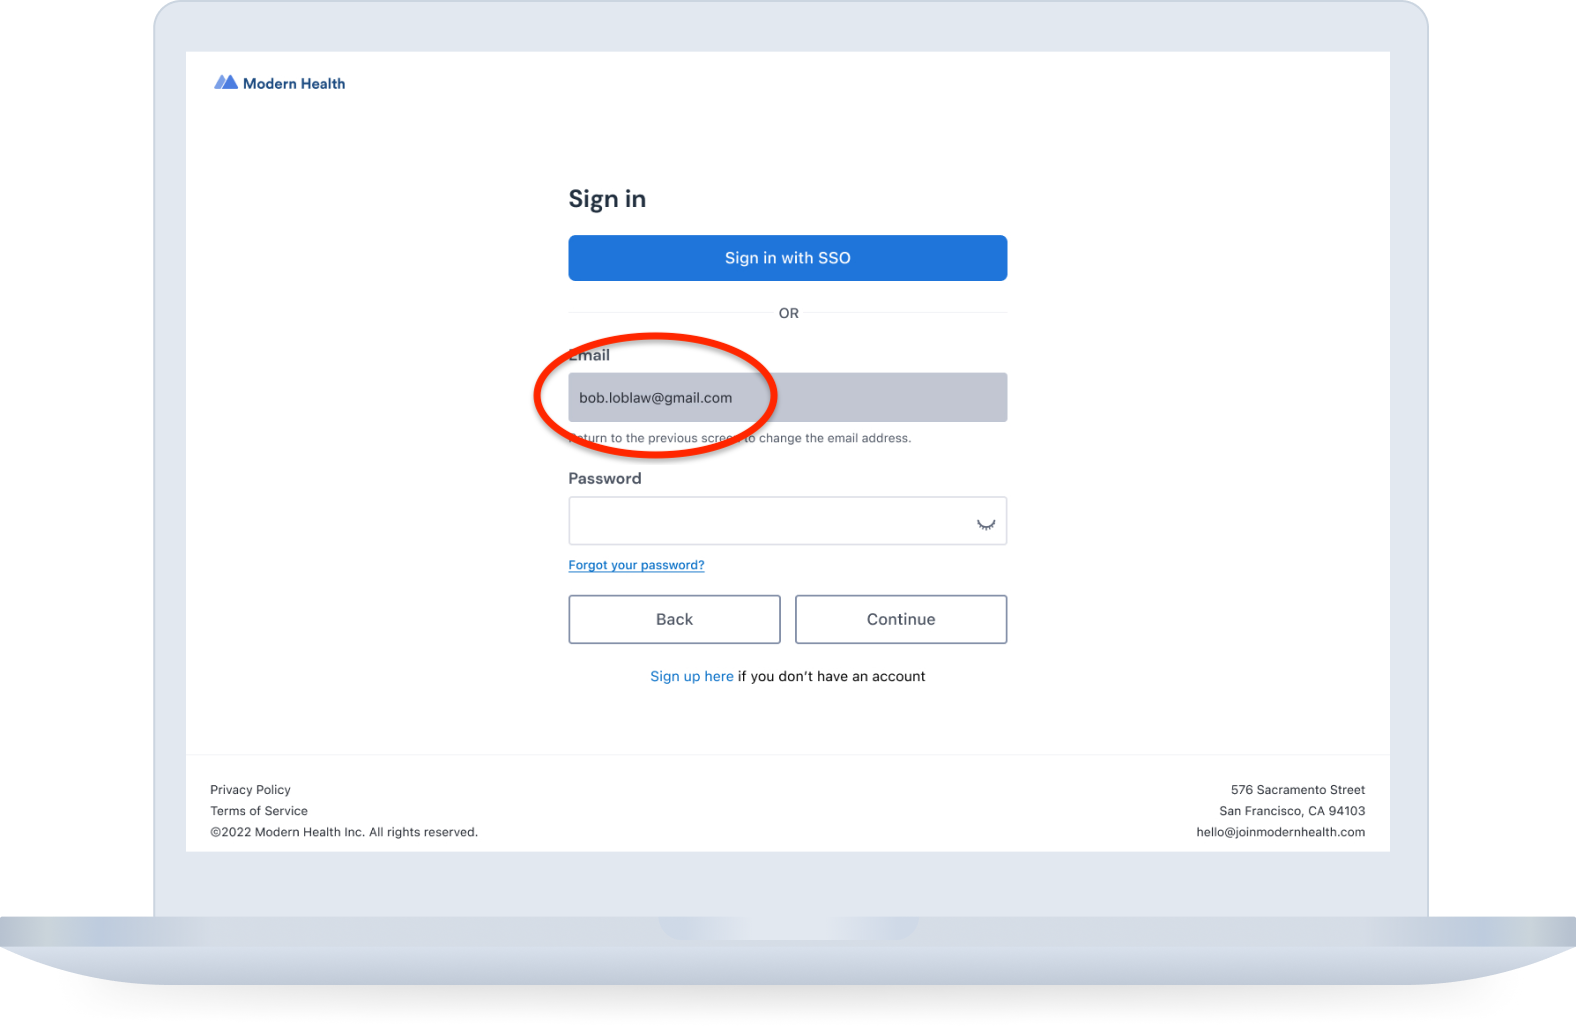Click the Modern Health mountain logo icon
Screen dimensions: 1576x1029
[225, 83]
